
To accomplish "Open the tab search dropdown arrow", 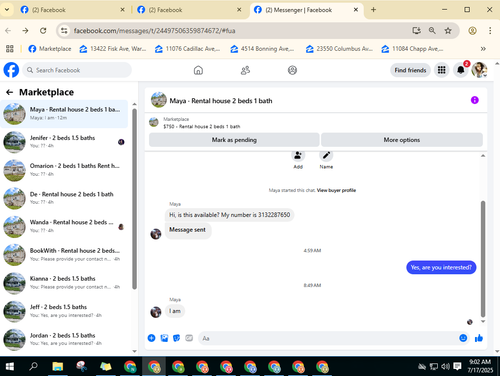I will coord(7,10).
